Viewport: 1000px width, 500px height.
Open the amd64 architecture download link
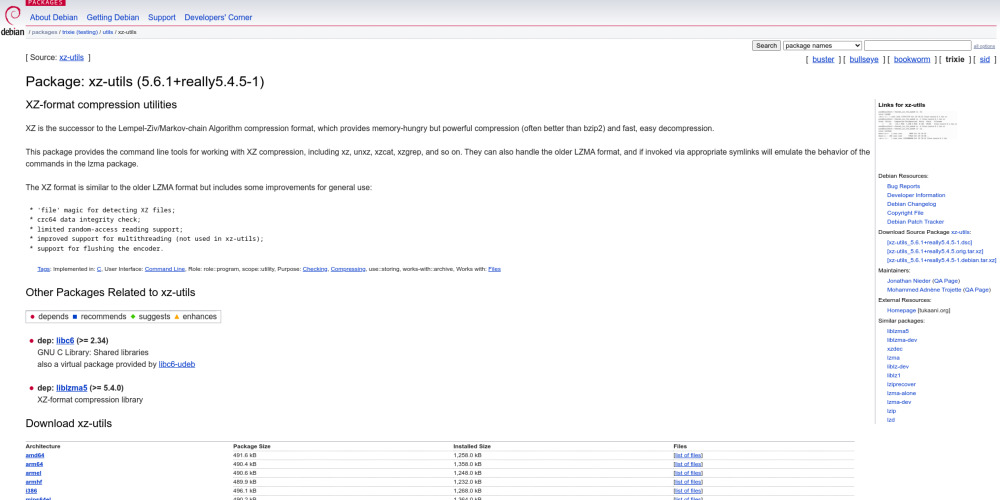coord(34,455)
